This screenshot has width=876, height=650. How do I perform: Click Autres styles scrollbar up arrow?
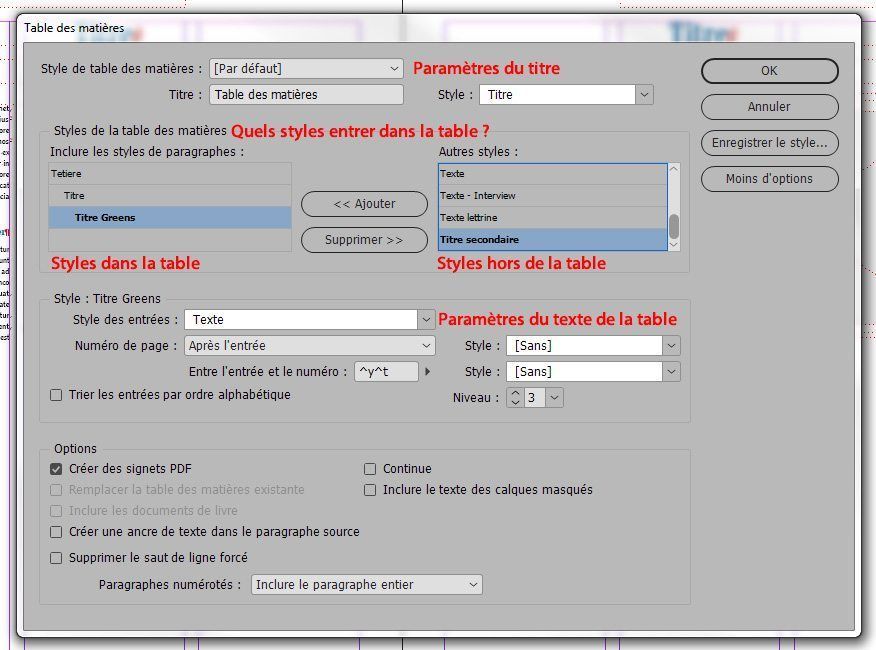pyautogui.click(x=674, y=169)
